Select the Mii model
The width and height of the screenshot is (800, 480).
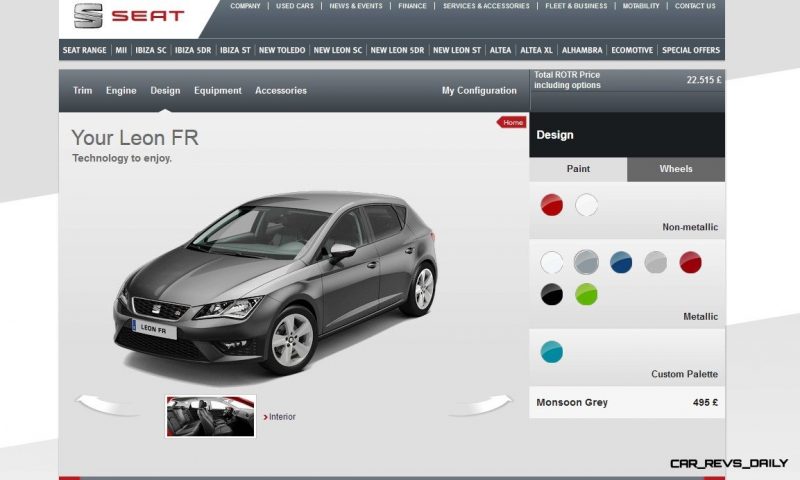point(121,50)
